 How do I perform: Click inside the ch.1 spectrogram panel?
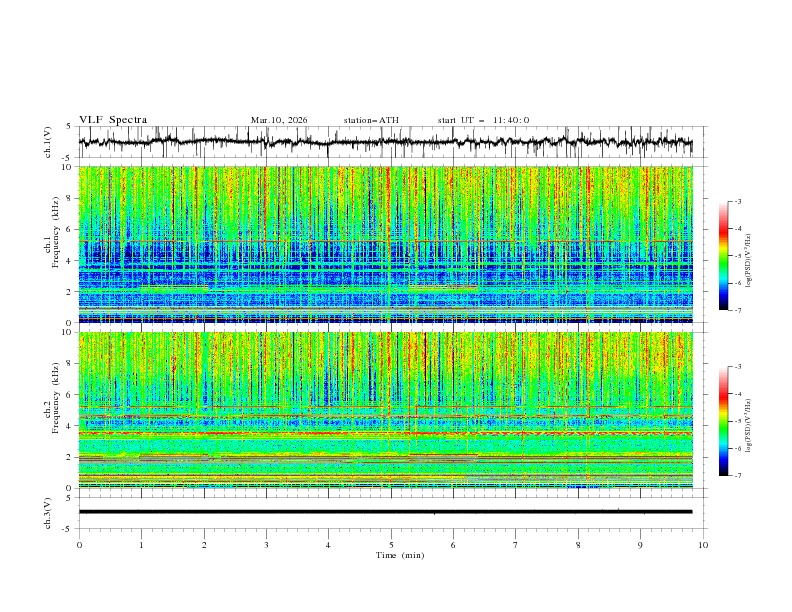[x=386, y=244]
